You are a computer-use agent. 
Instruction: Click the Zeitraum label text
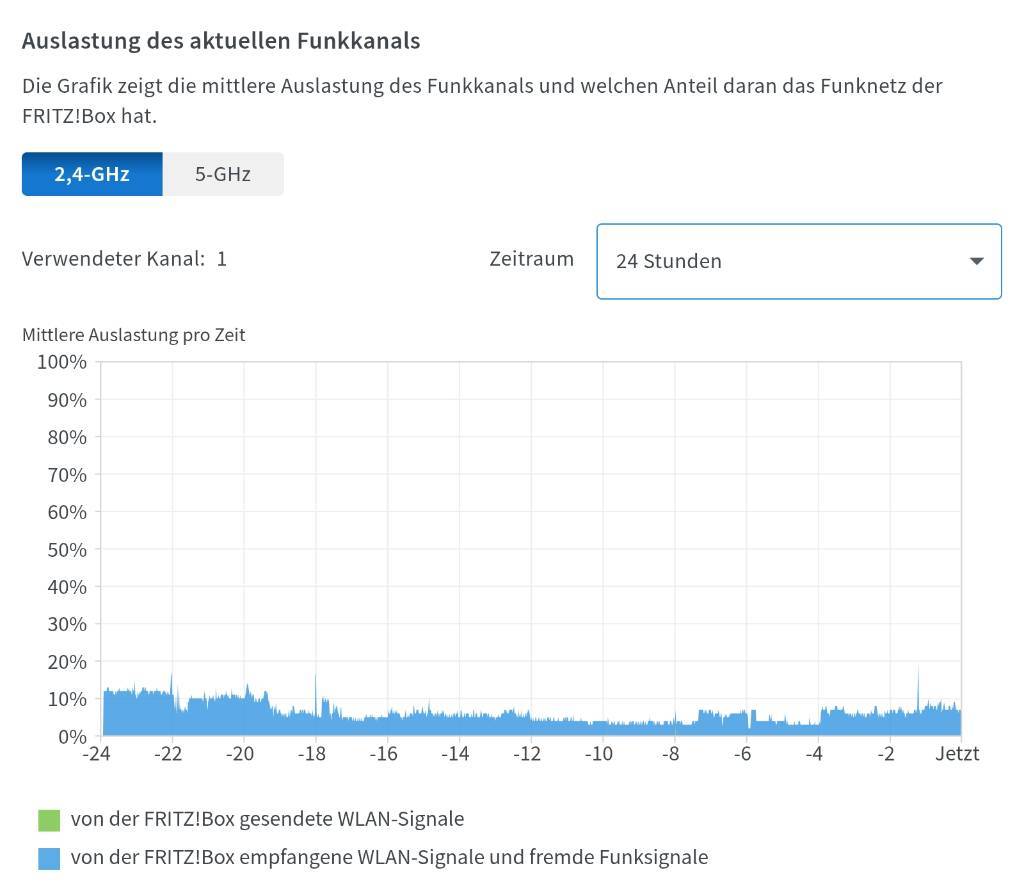(531, 259)
